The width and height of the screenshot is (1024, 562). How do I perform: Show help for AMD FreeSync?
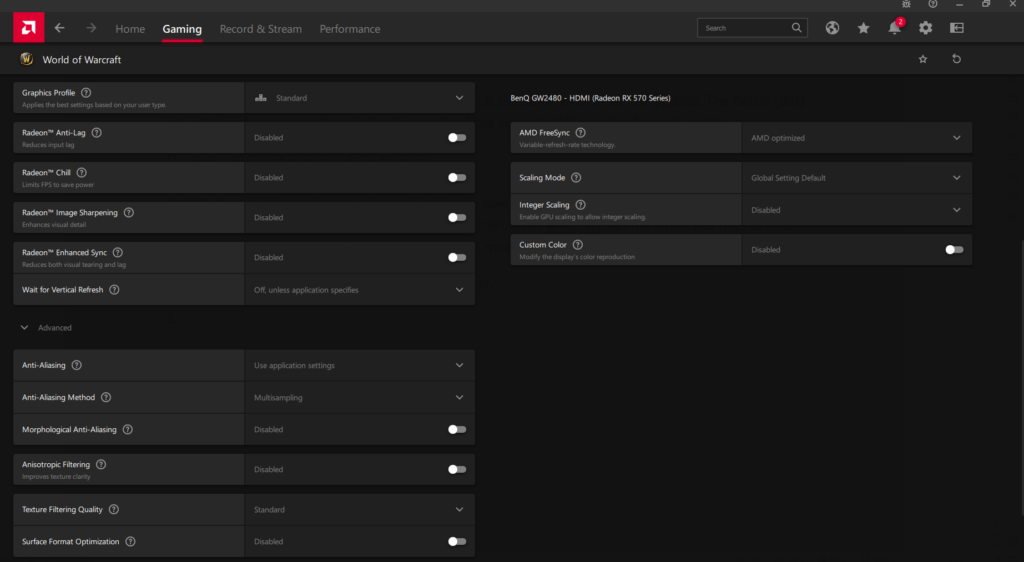click(581, 133)
